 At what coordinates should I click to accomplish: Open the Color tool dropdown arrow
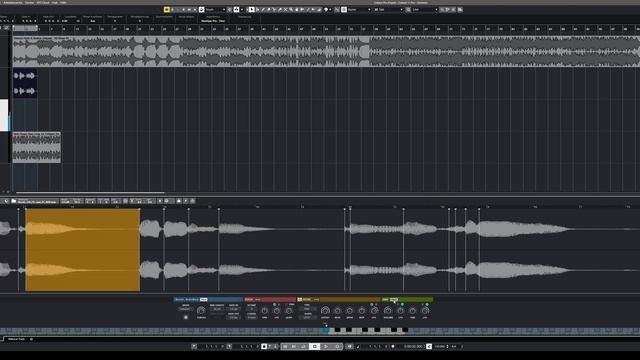point(331,9)
